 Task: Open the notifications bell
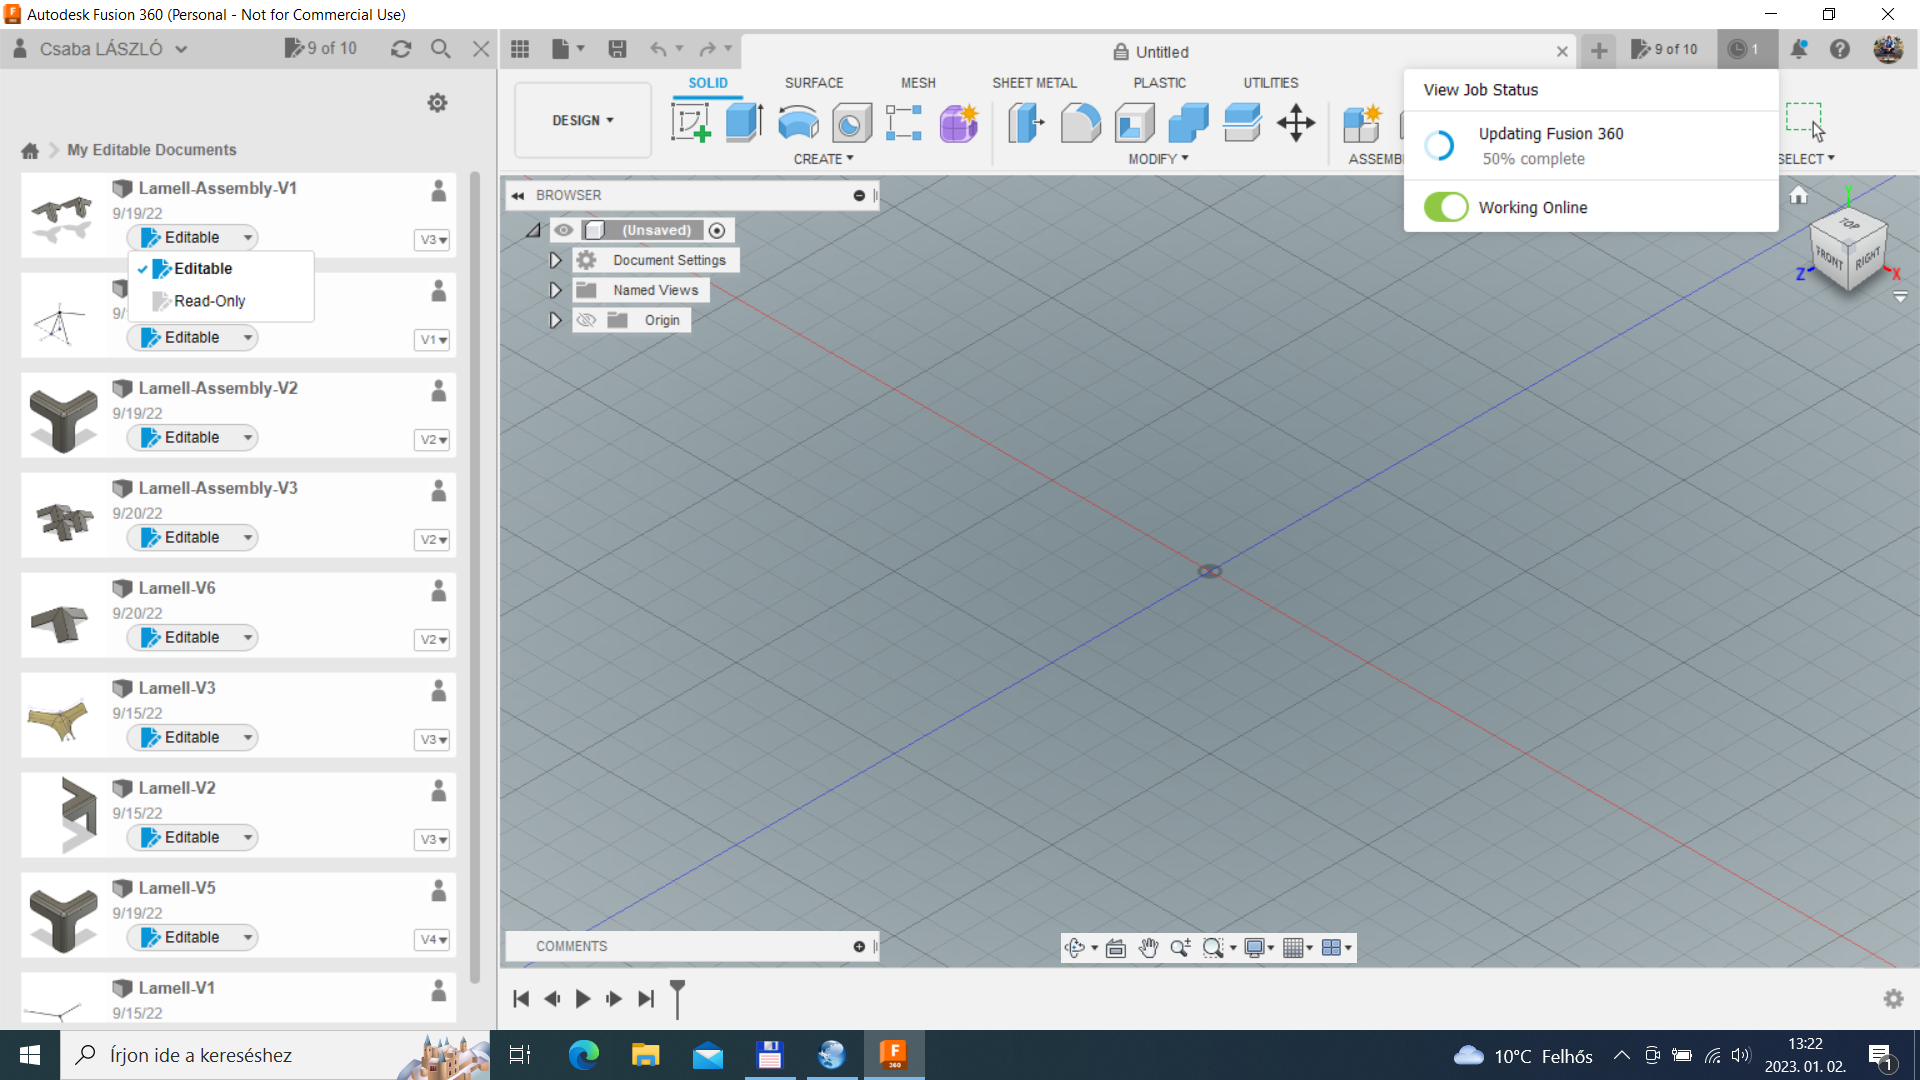click(1799, 49)
